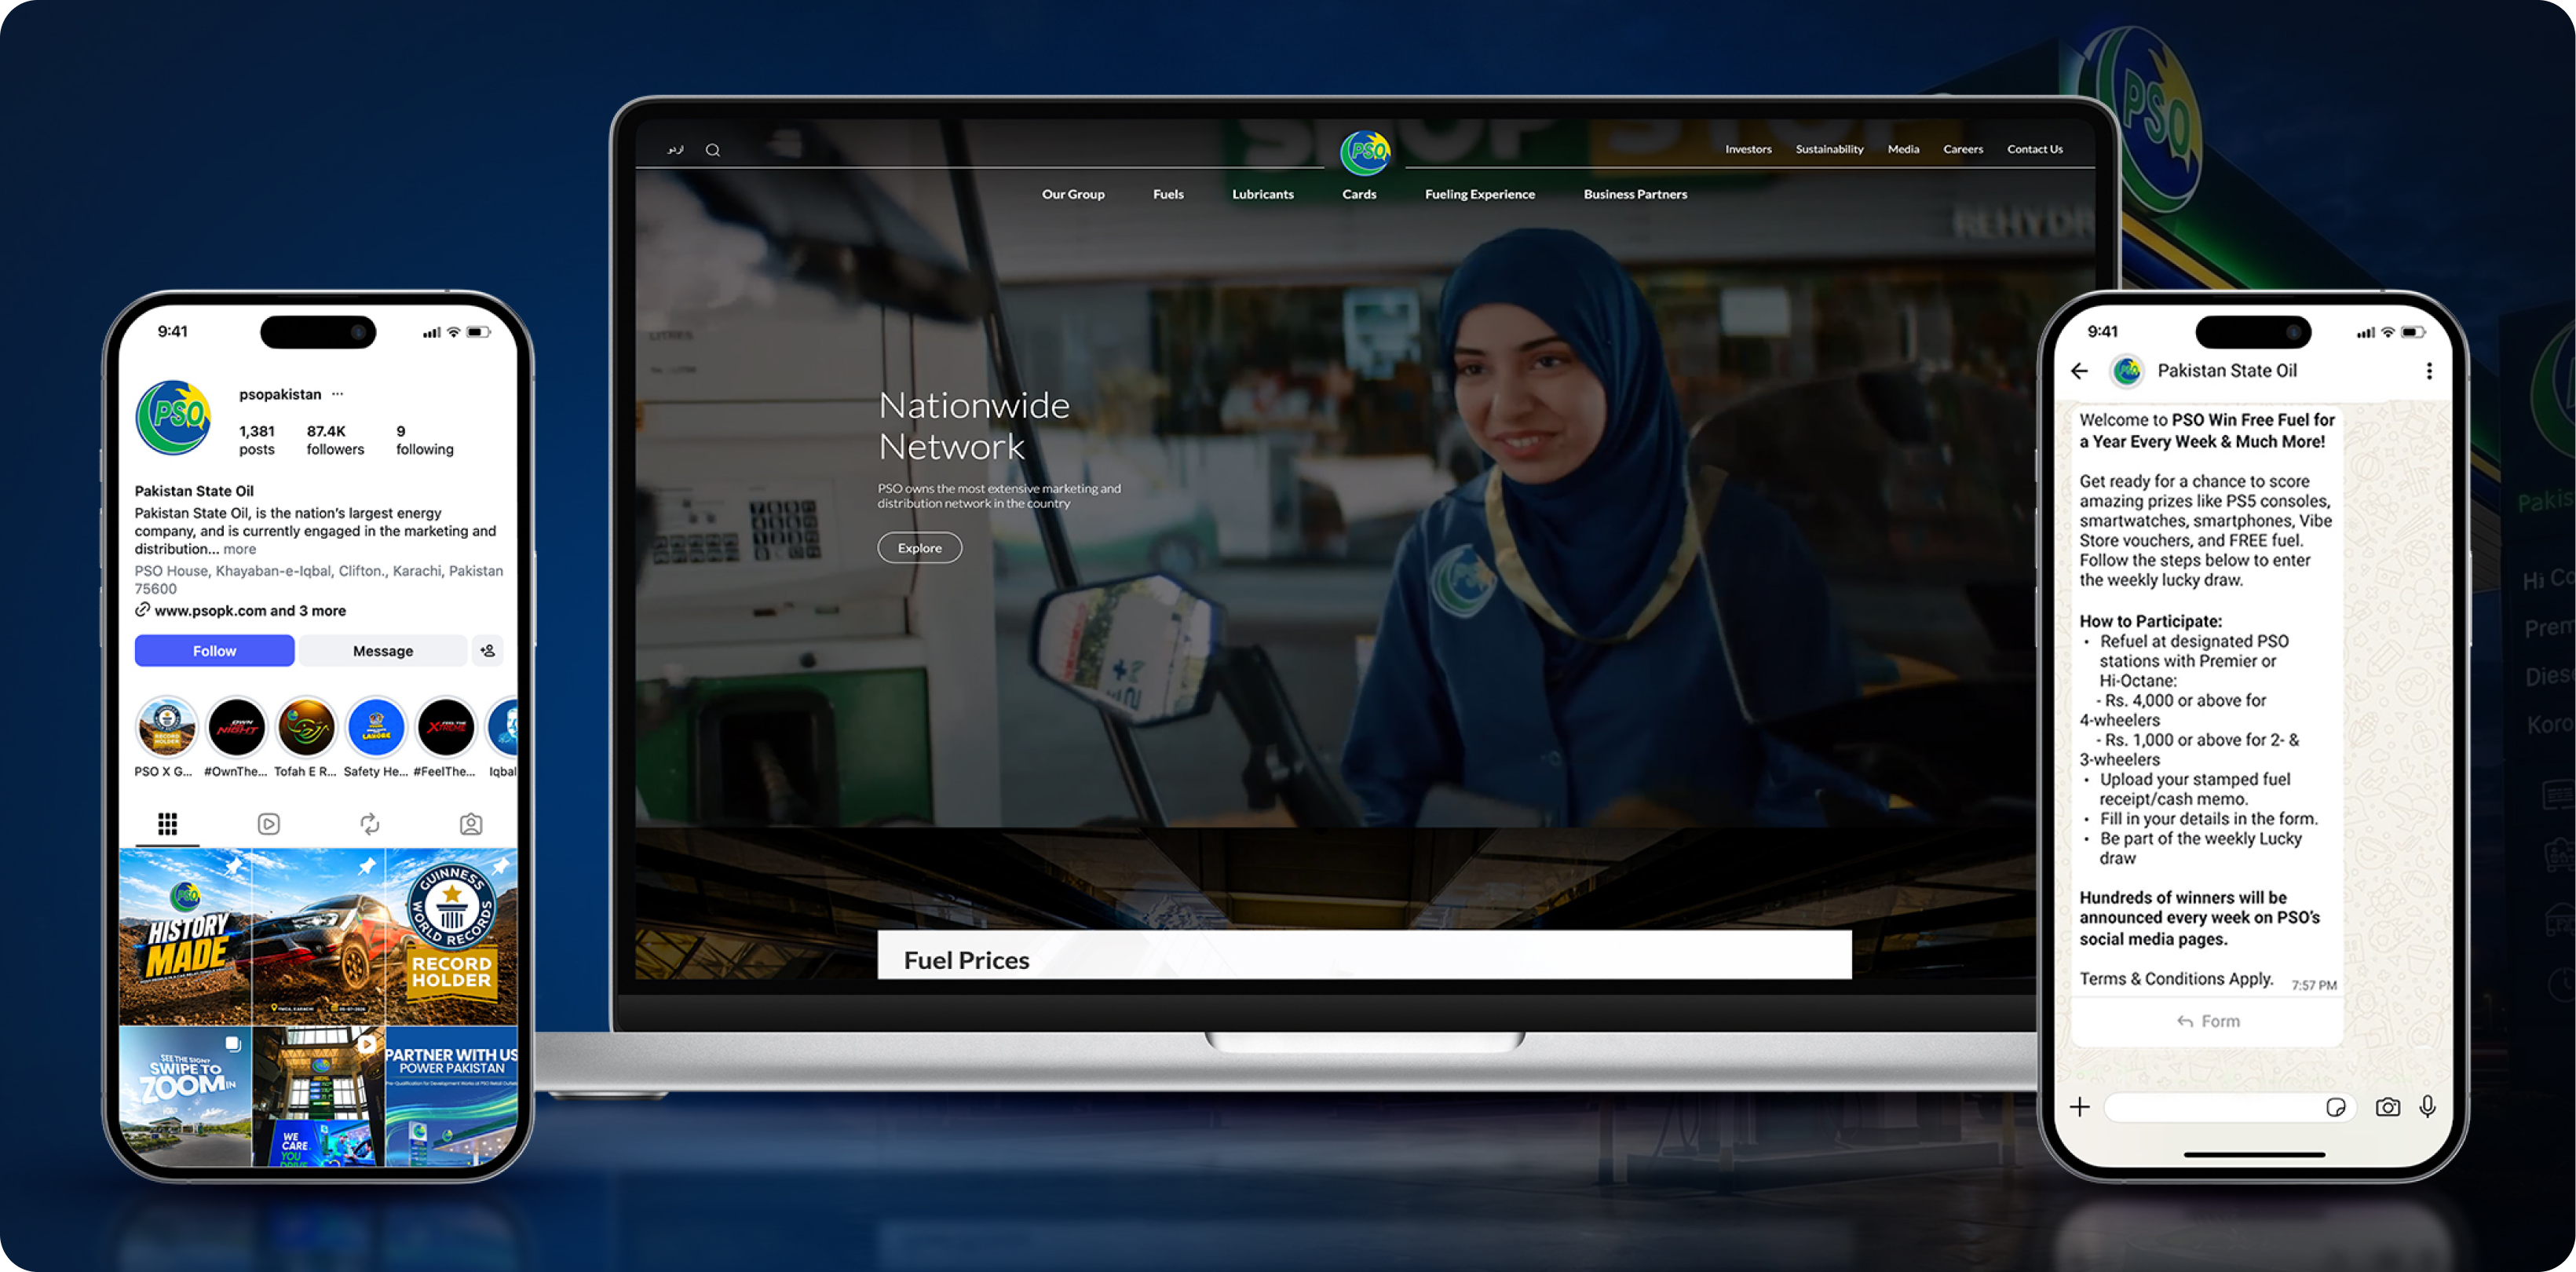Tap the Follow button on Instagram profile
The height and width of the screenshot is (1272, 2576).
[214, 651]
